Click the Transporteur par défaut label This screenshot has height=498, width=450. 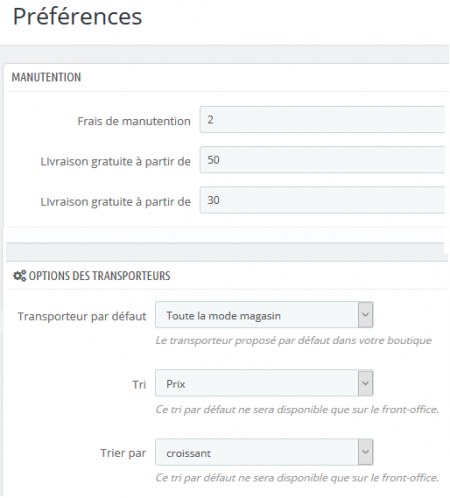82,316
